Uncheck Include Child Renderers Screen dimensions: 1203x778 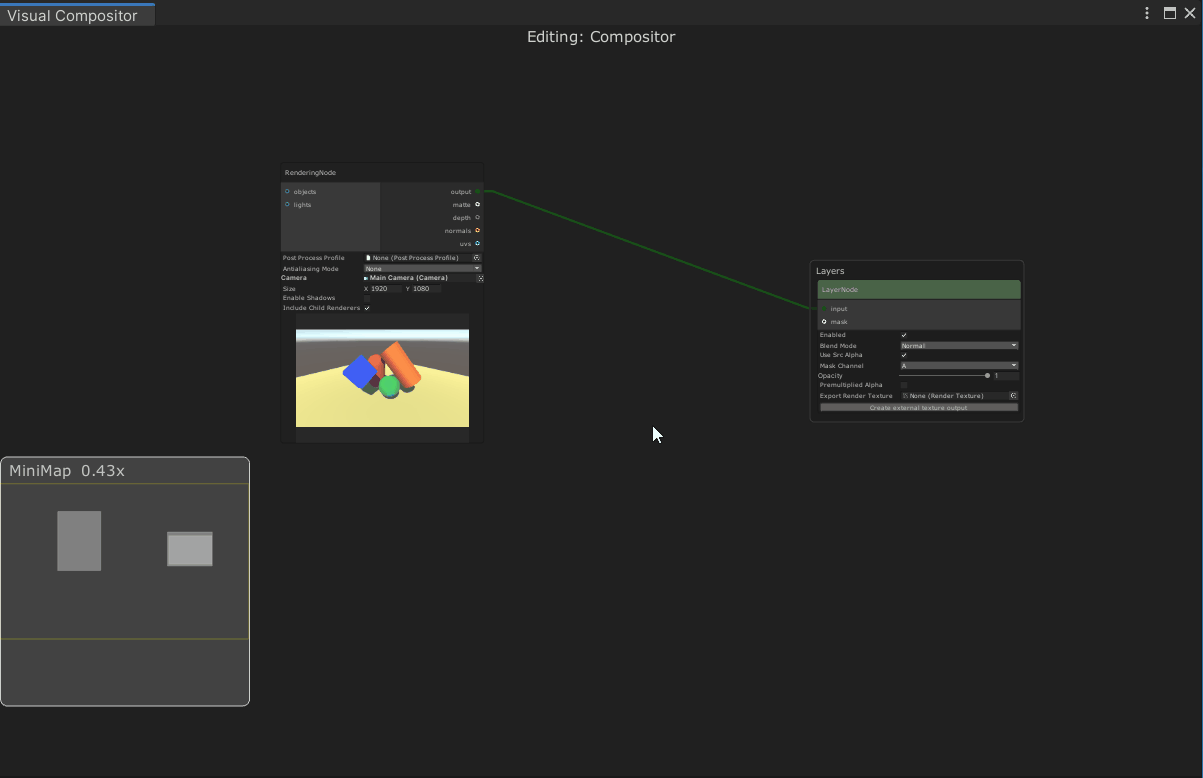[367, 308]
